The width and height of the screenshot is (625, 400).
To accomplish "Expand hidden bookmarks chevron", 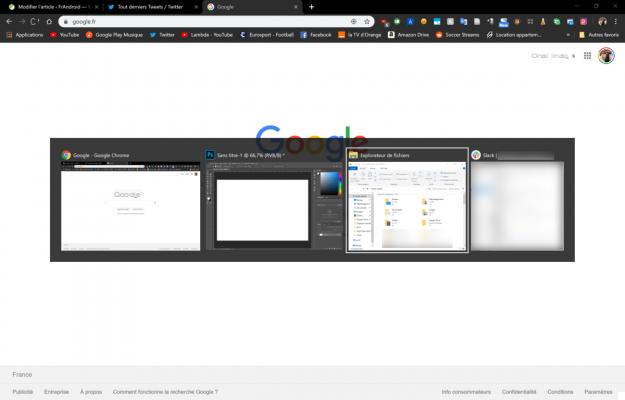I will tap(568, 35).
